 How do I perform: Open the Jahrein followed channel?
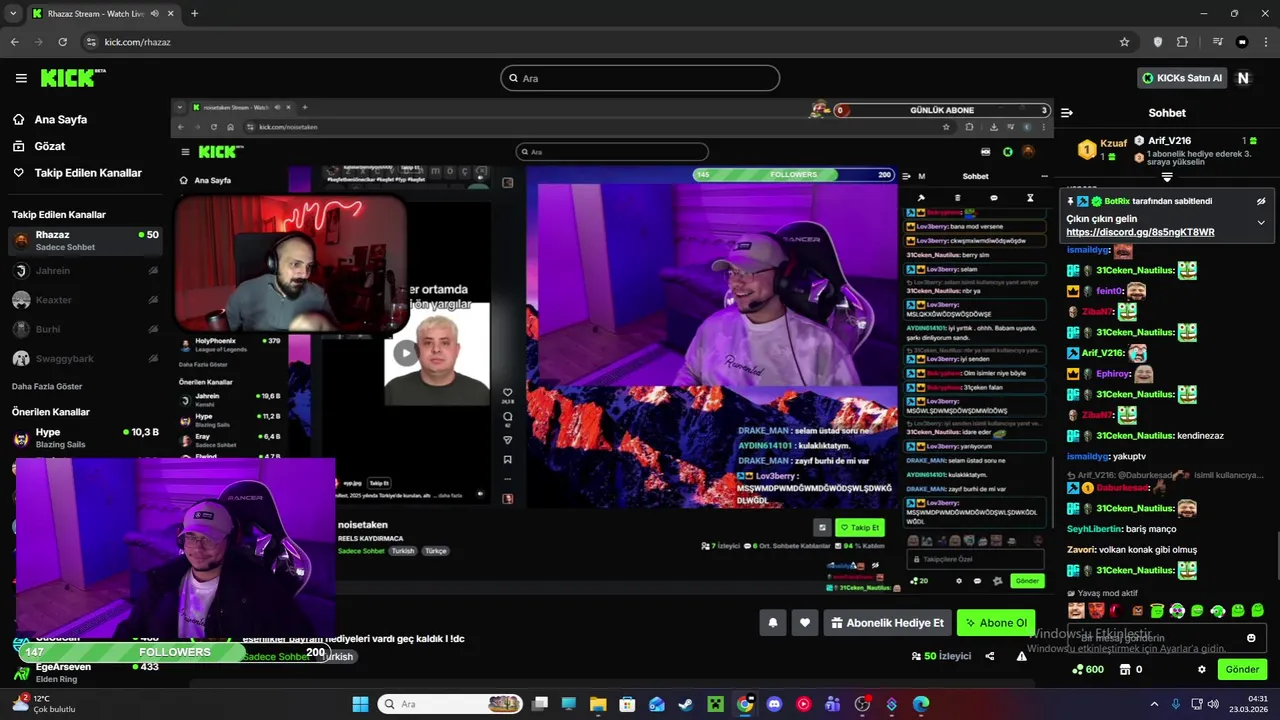pyautogui.click(x=84, y=271)
